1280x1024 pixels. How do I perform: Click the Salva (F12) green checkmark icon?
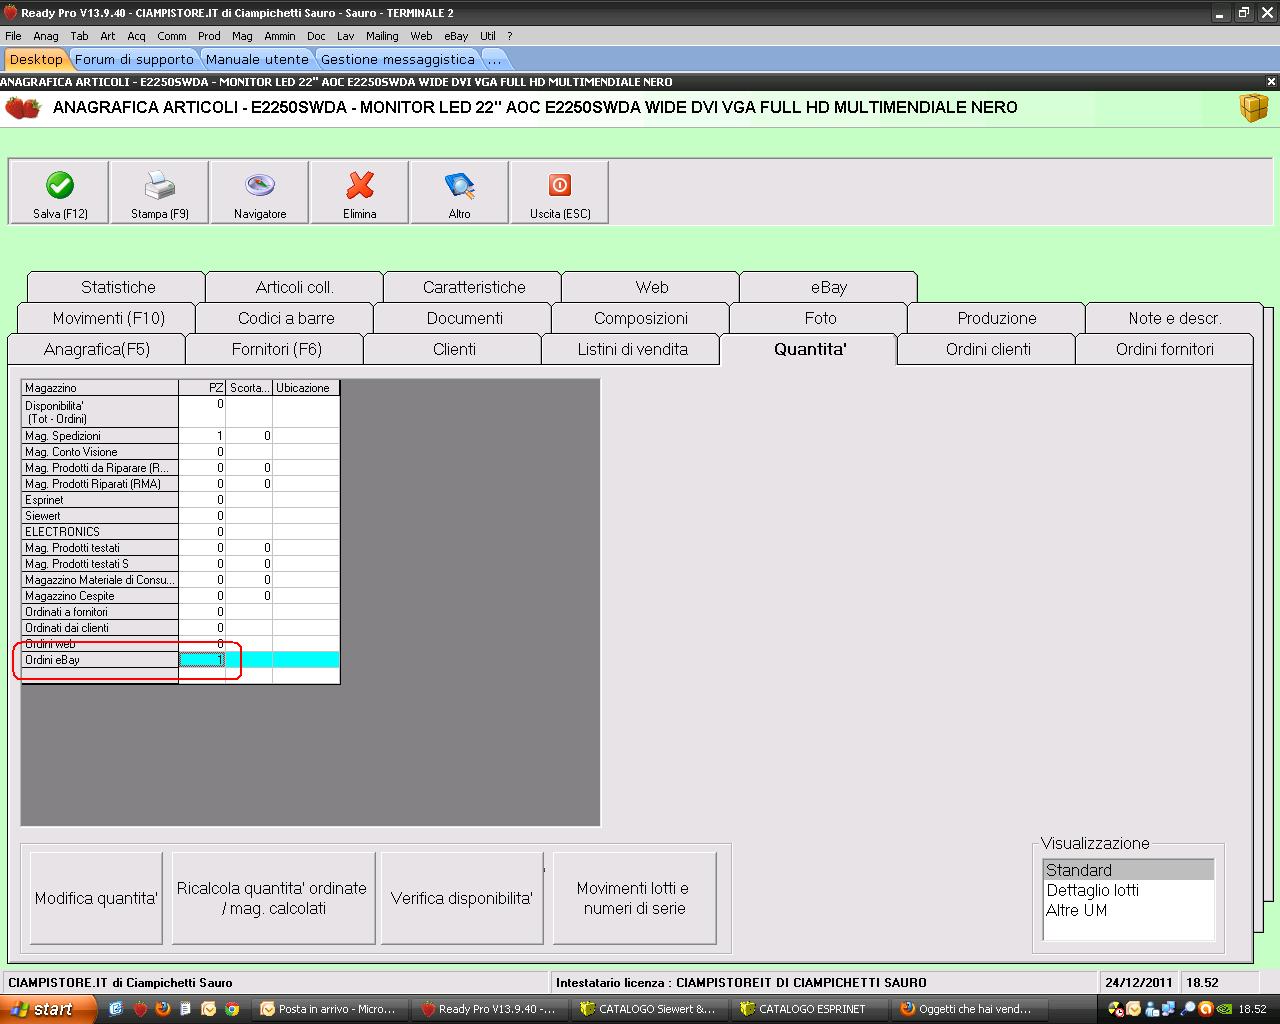pyautogui.click(x=60, y=186)
